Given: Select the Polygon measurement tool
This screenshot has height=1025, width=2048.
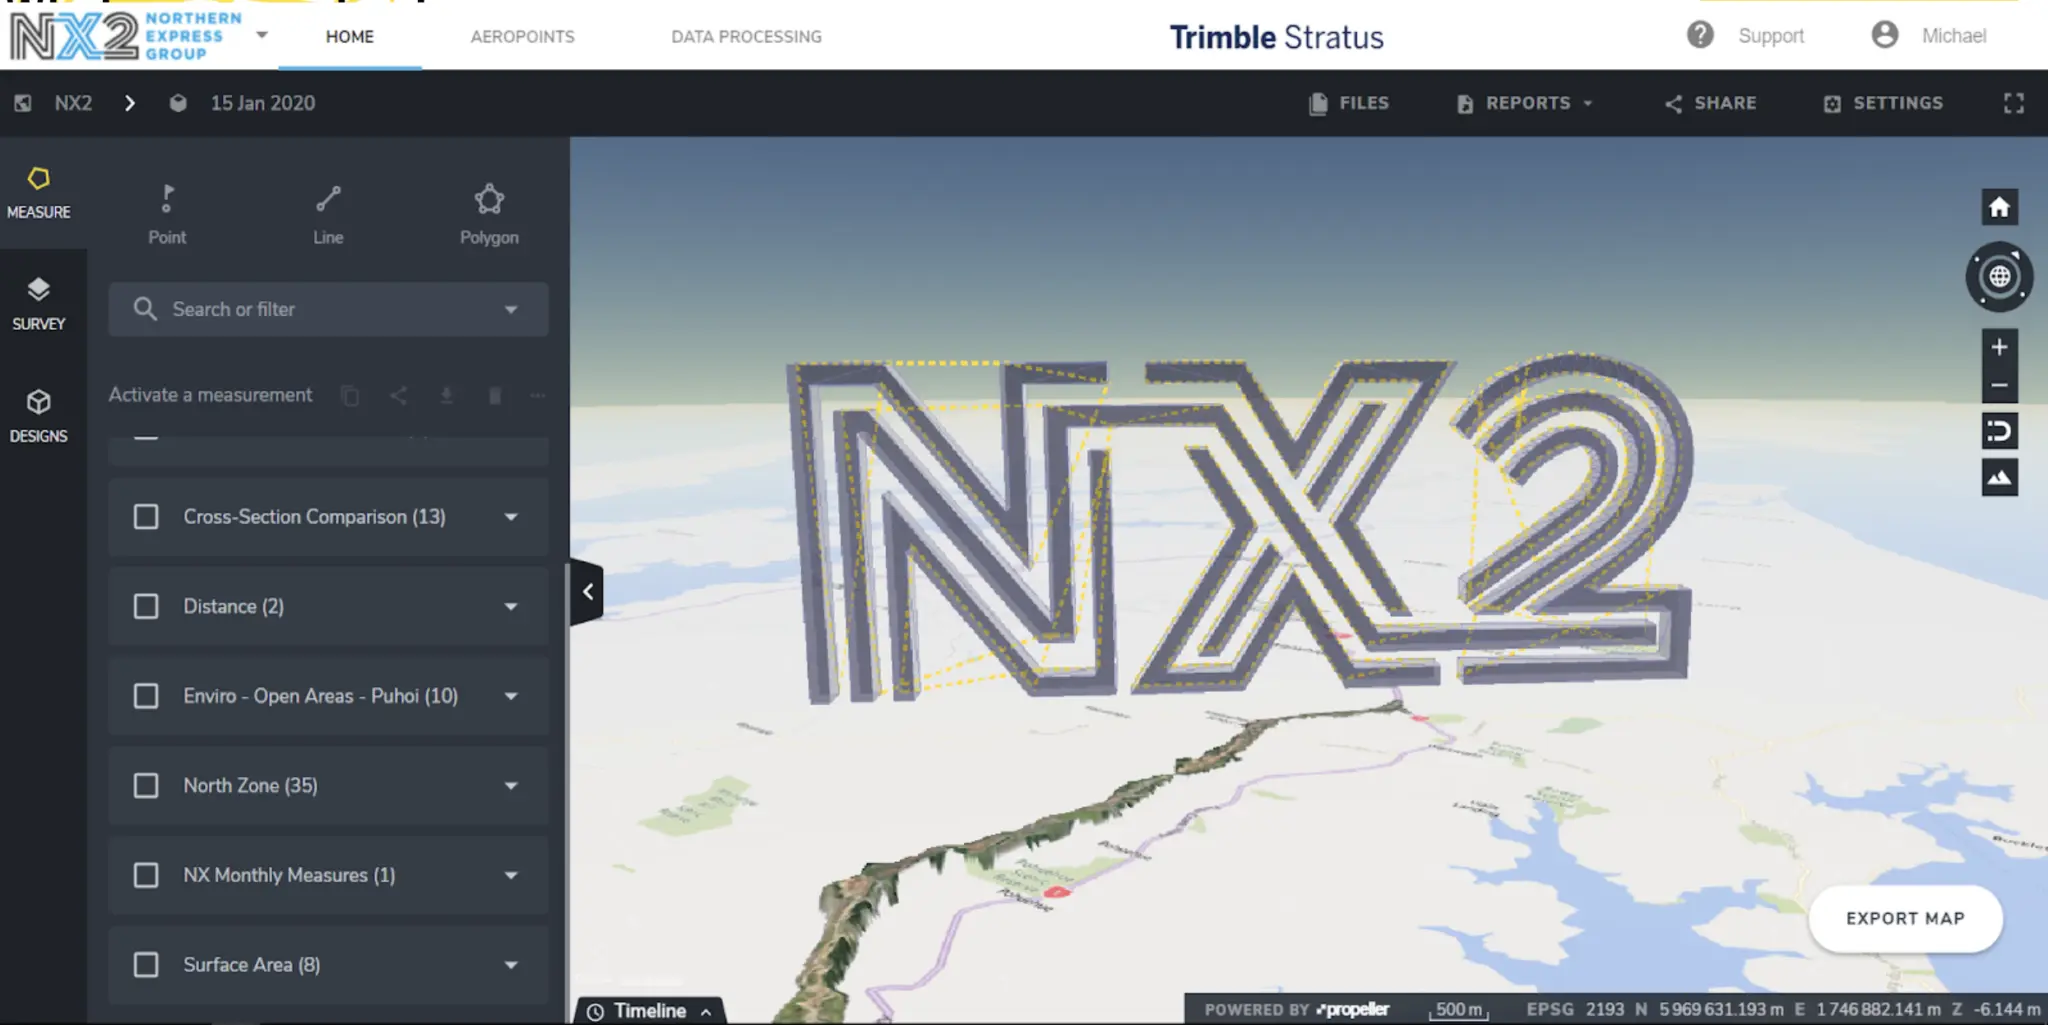Looking at the screenshot, I should point(489,210).
